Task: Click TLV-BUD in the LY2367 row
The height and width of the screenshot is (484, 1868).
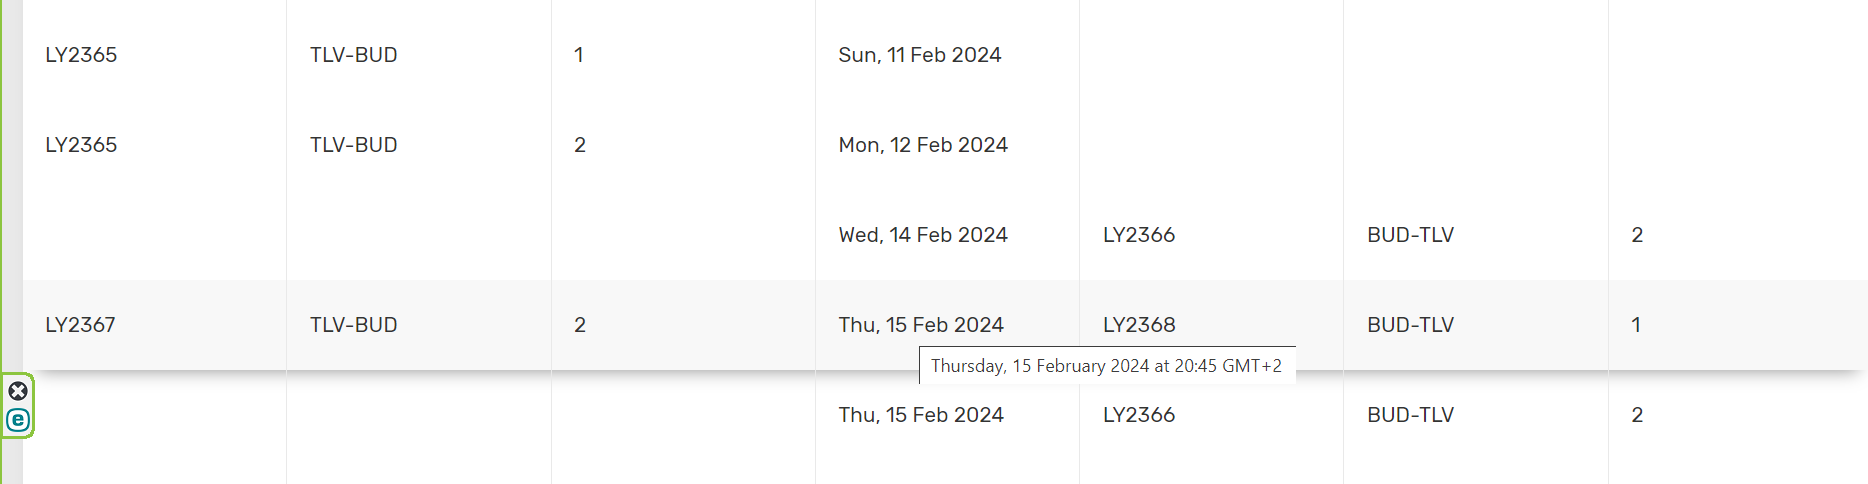Action: (x=353, y=325)
